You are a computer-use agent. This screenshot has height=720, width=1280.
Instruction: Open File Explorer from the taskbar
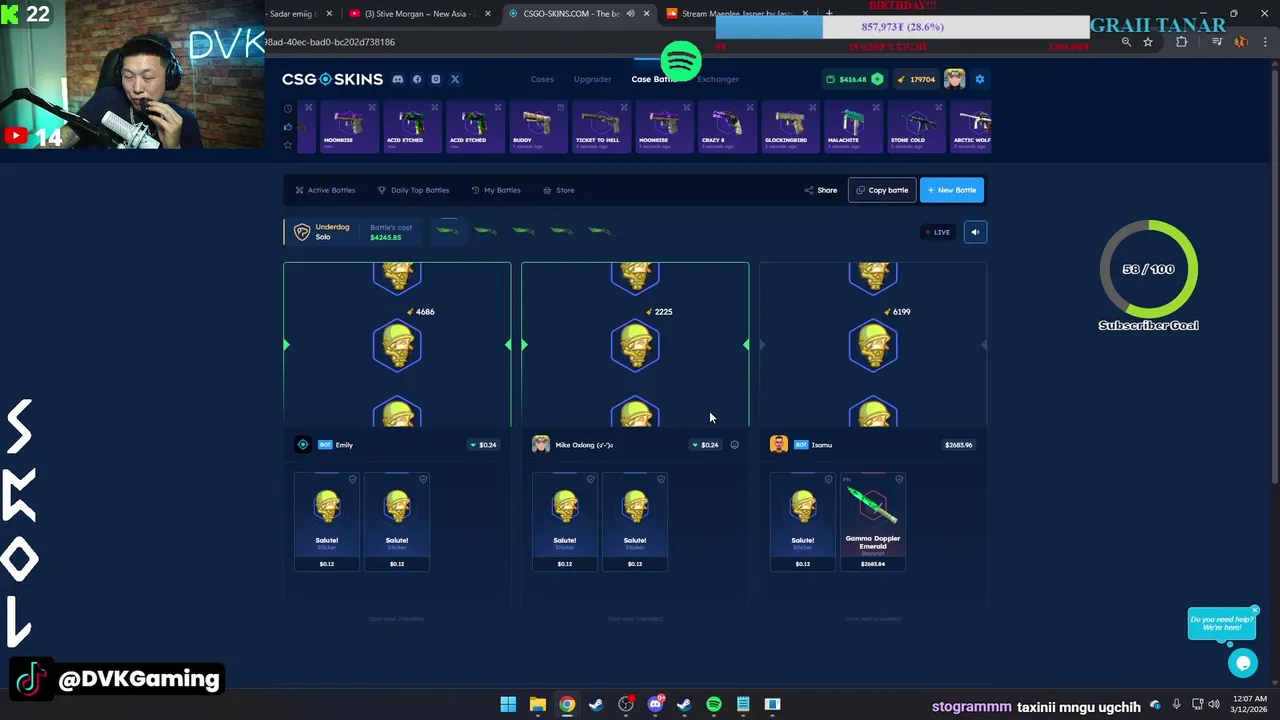(x=538, y=705)
